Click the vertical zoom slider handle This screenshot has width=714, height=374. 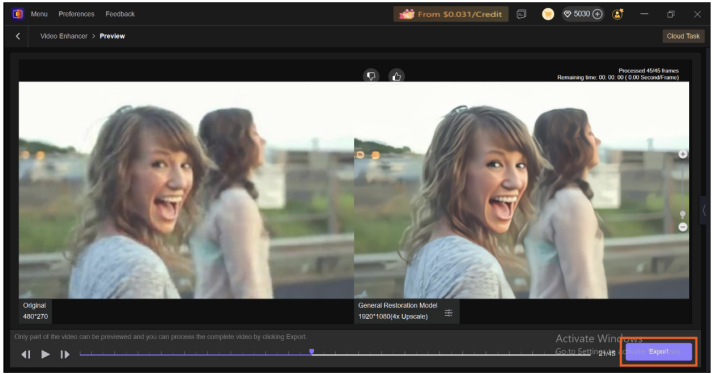(x=683, y=214)
